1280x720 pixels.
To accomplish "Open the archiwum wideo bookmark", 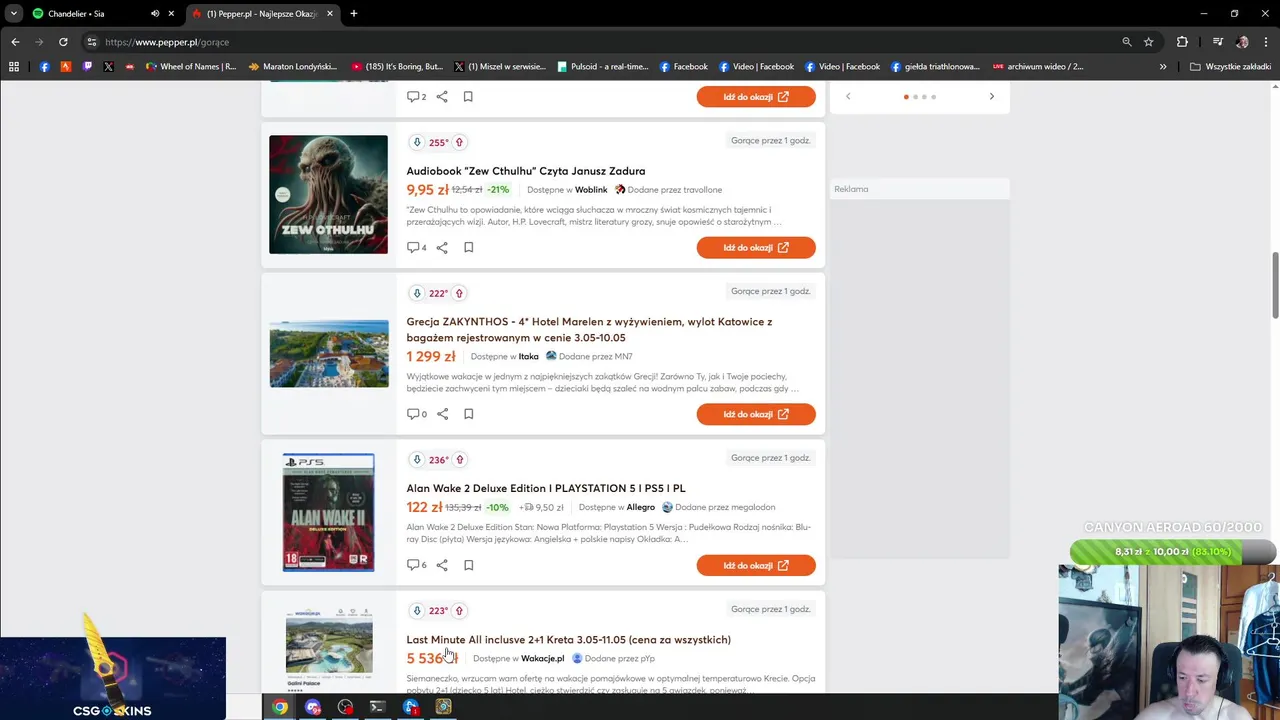I will [1038, 67].
